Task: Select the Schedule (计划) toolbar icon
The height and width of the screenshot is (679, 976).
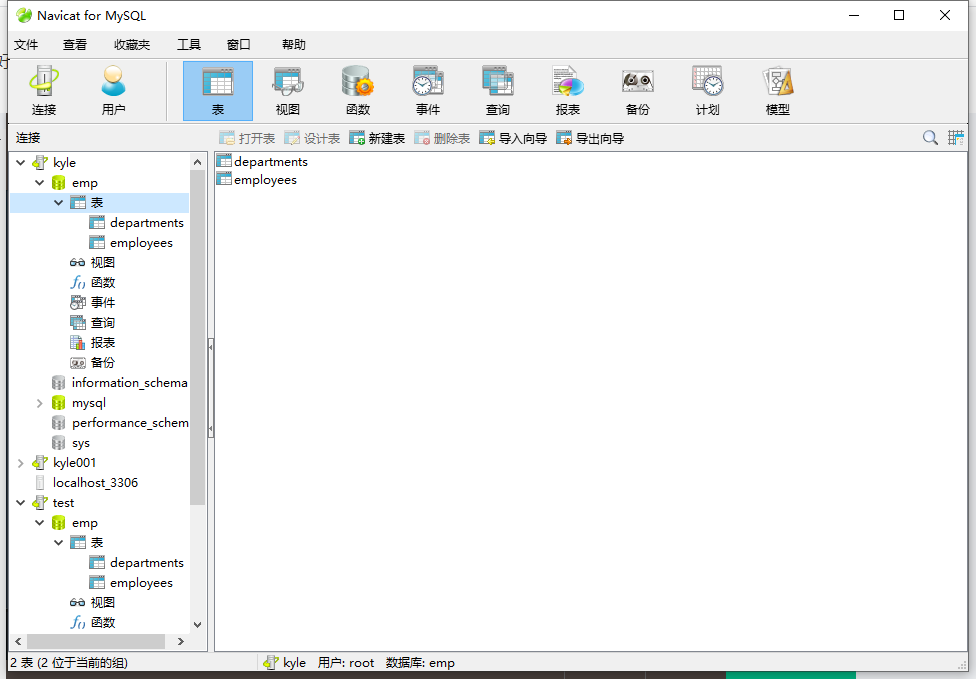Action: [x=707, y=91]
